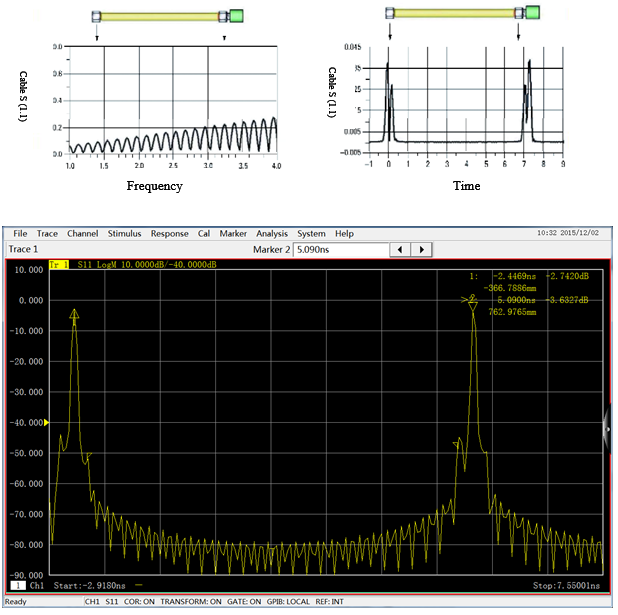Expand the side panel handle on right edge
Screen dimensions: 618x615
pyautogui.click(x=606, y=427)
